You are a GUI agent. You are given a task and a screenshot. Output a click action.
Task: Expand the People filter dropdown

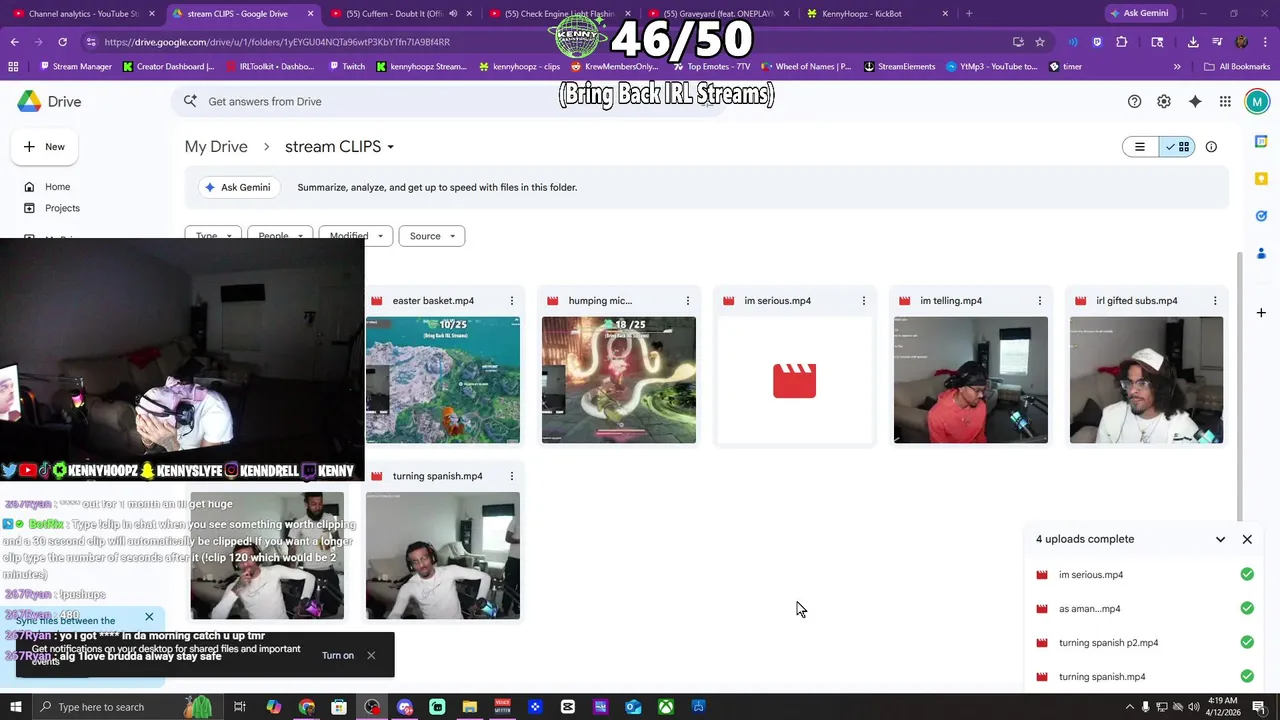click(x=280, y=236)
